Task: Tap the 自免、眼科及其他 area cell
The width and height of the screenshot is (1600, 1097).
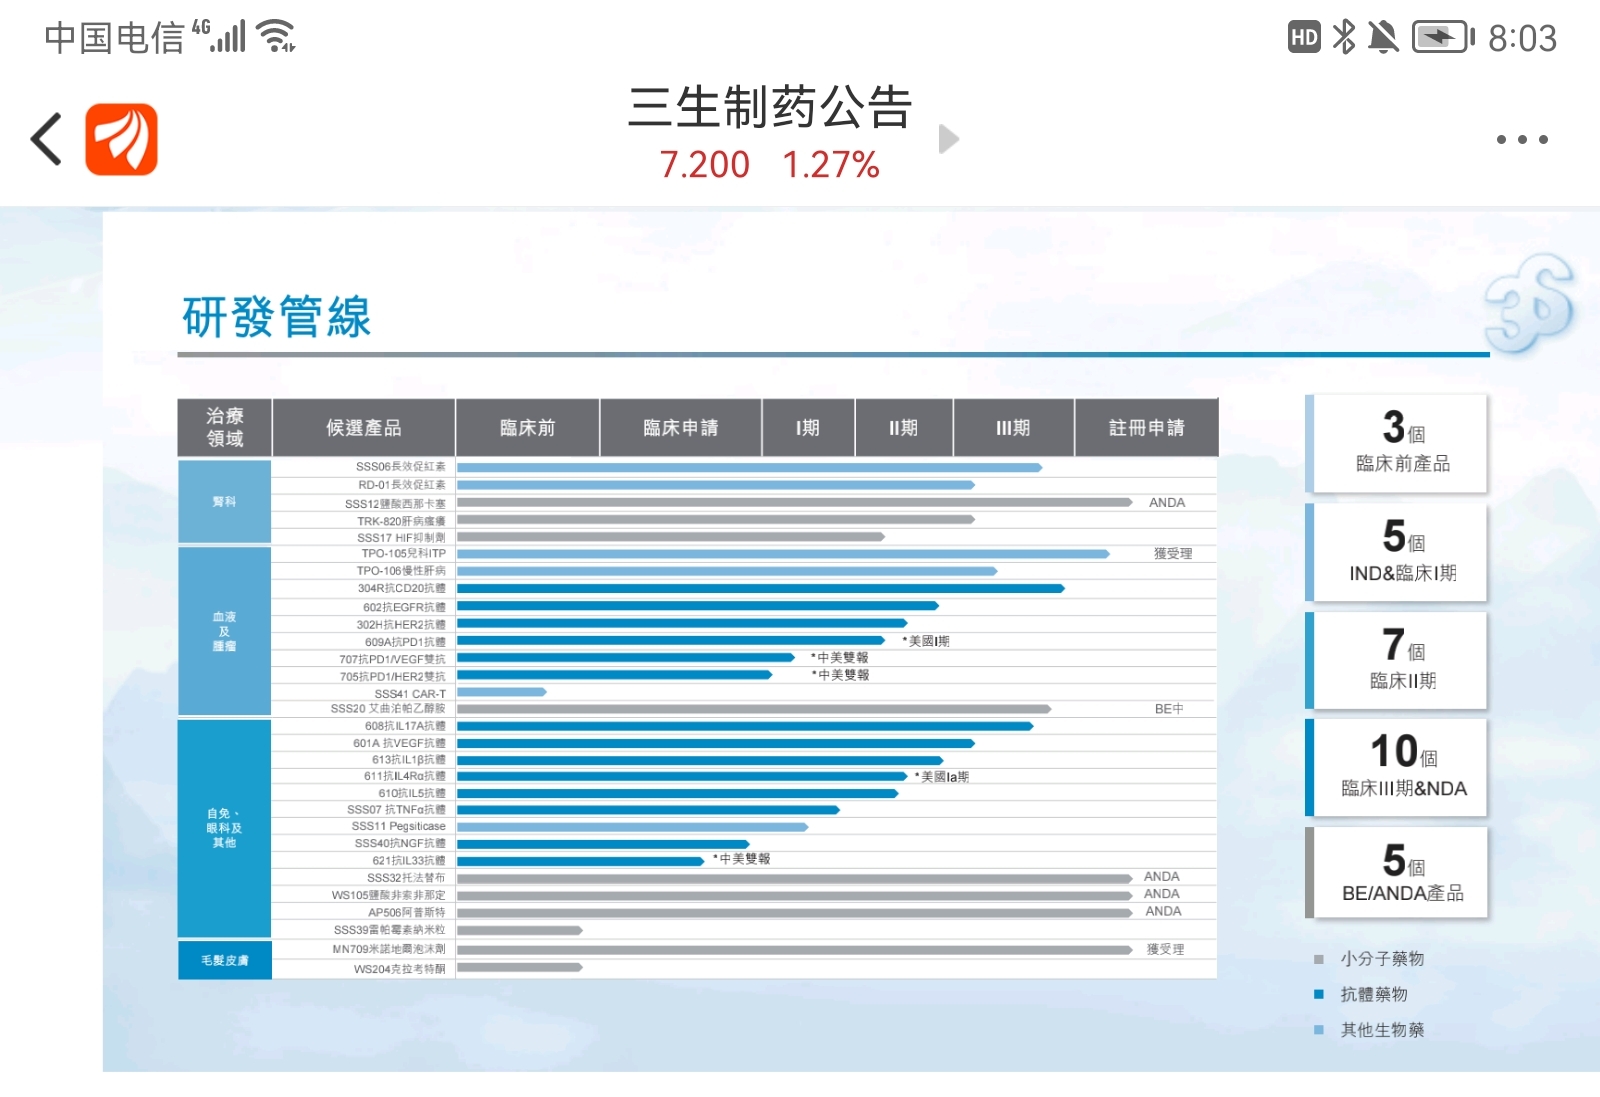Action: tap(224, 828)
